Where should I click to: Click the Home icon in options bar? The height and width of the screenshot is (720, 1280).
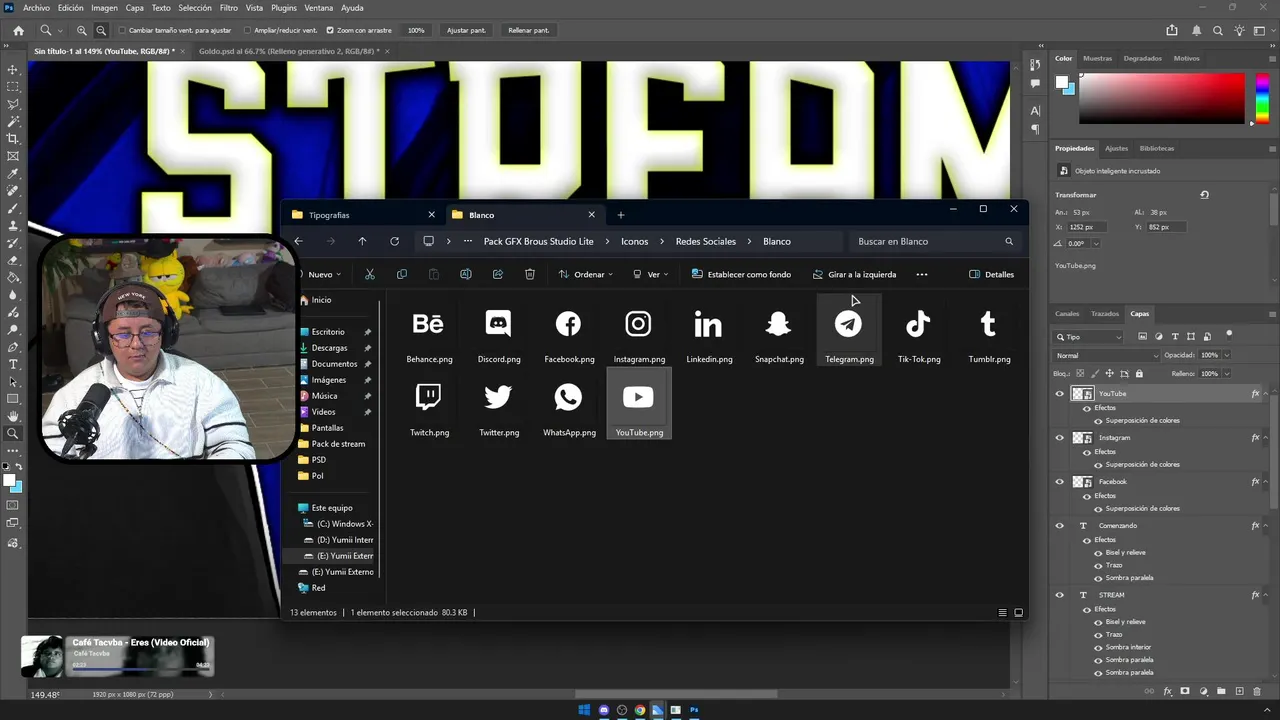tap(18, 30)
